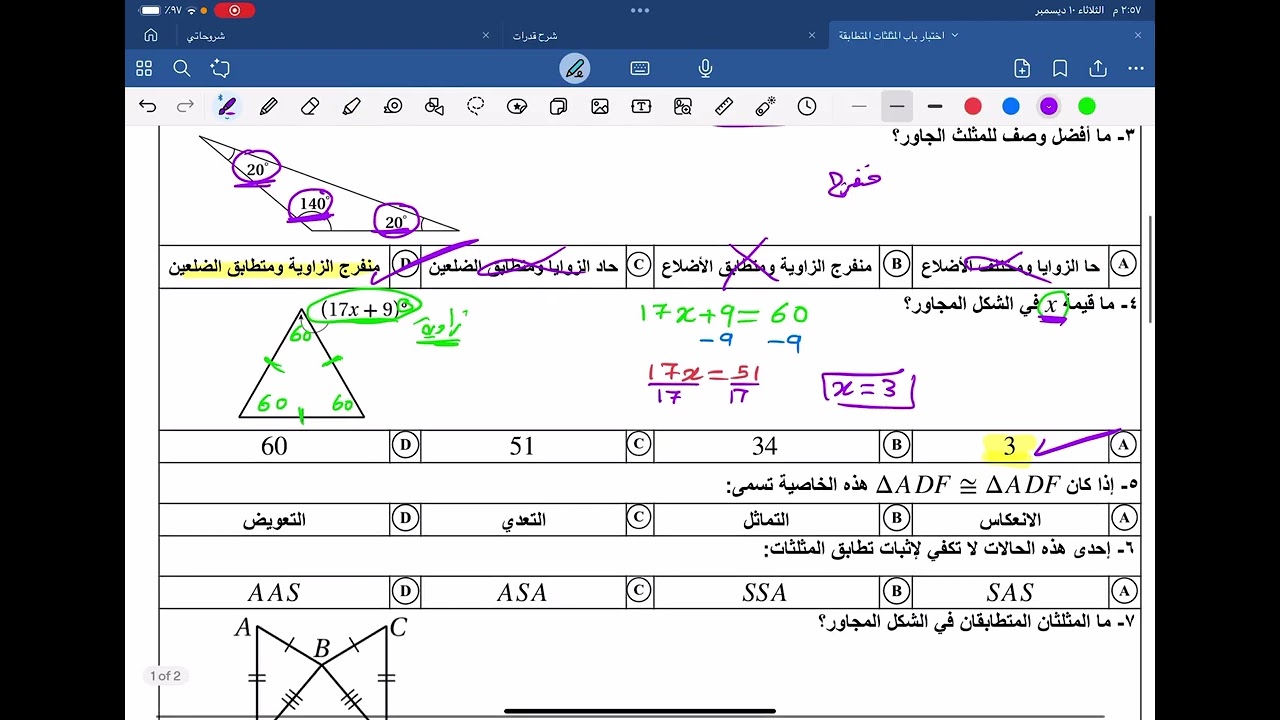The height and width of the screenshot is (720, 1280).
Task: Switch to the شروحاتي tab
Action: point(206,35)
